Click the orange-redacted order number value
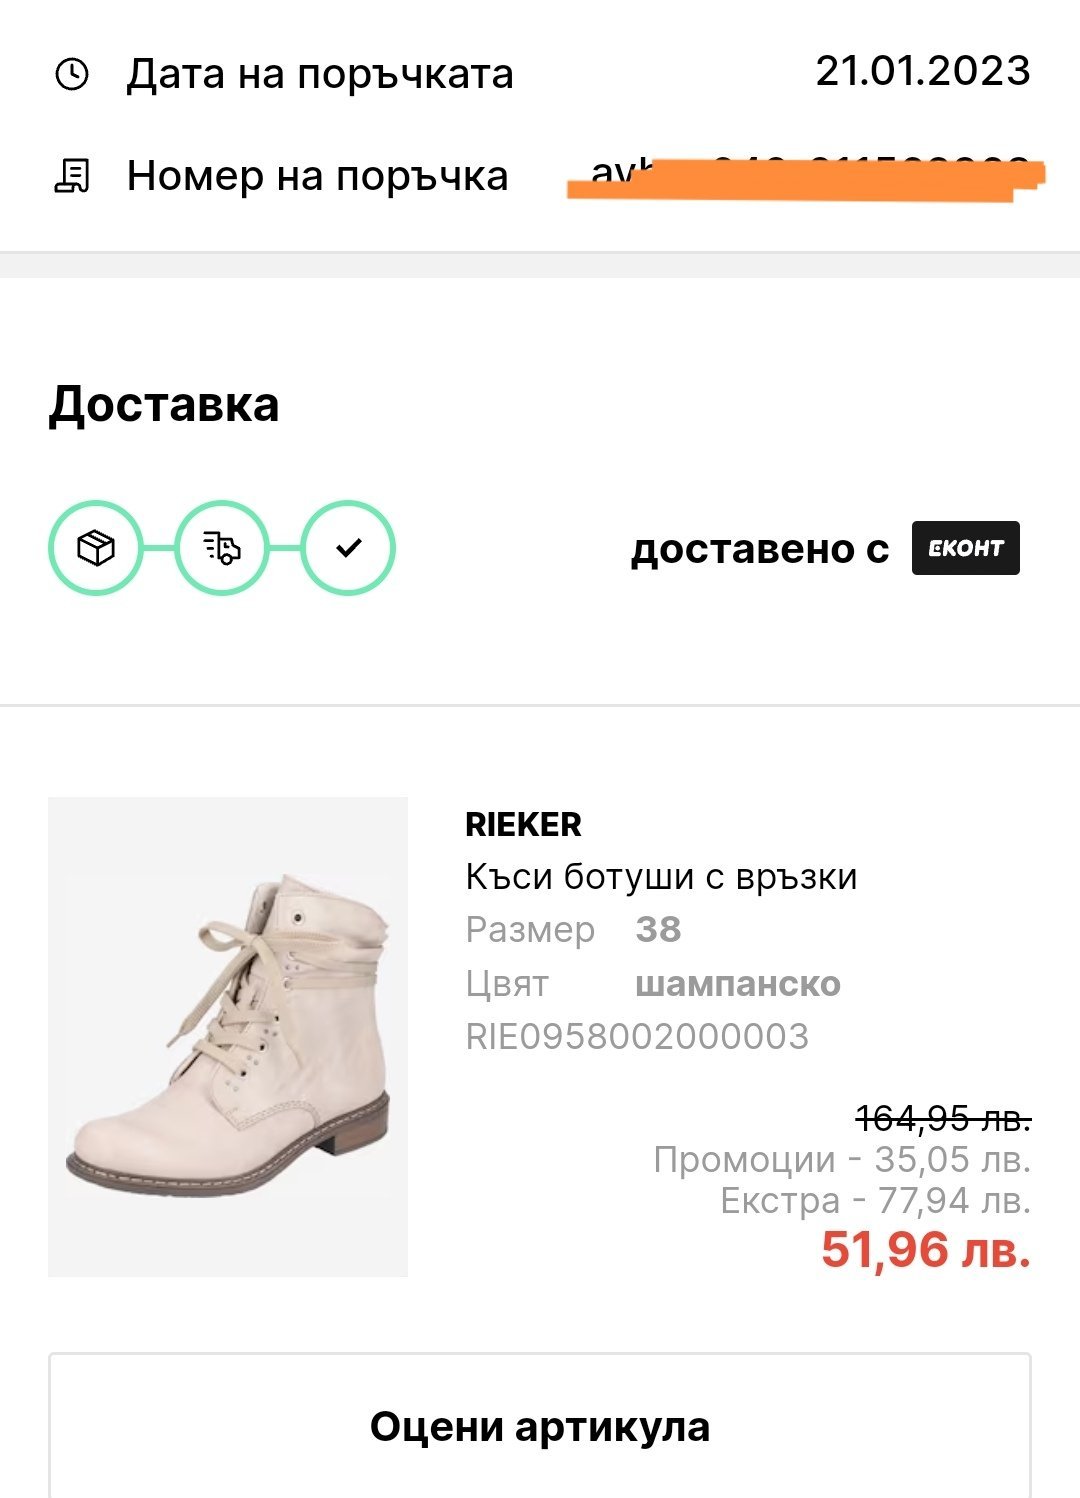This screenshot has height=1498, width=1080. point(806,178)
